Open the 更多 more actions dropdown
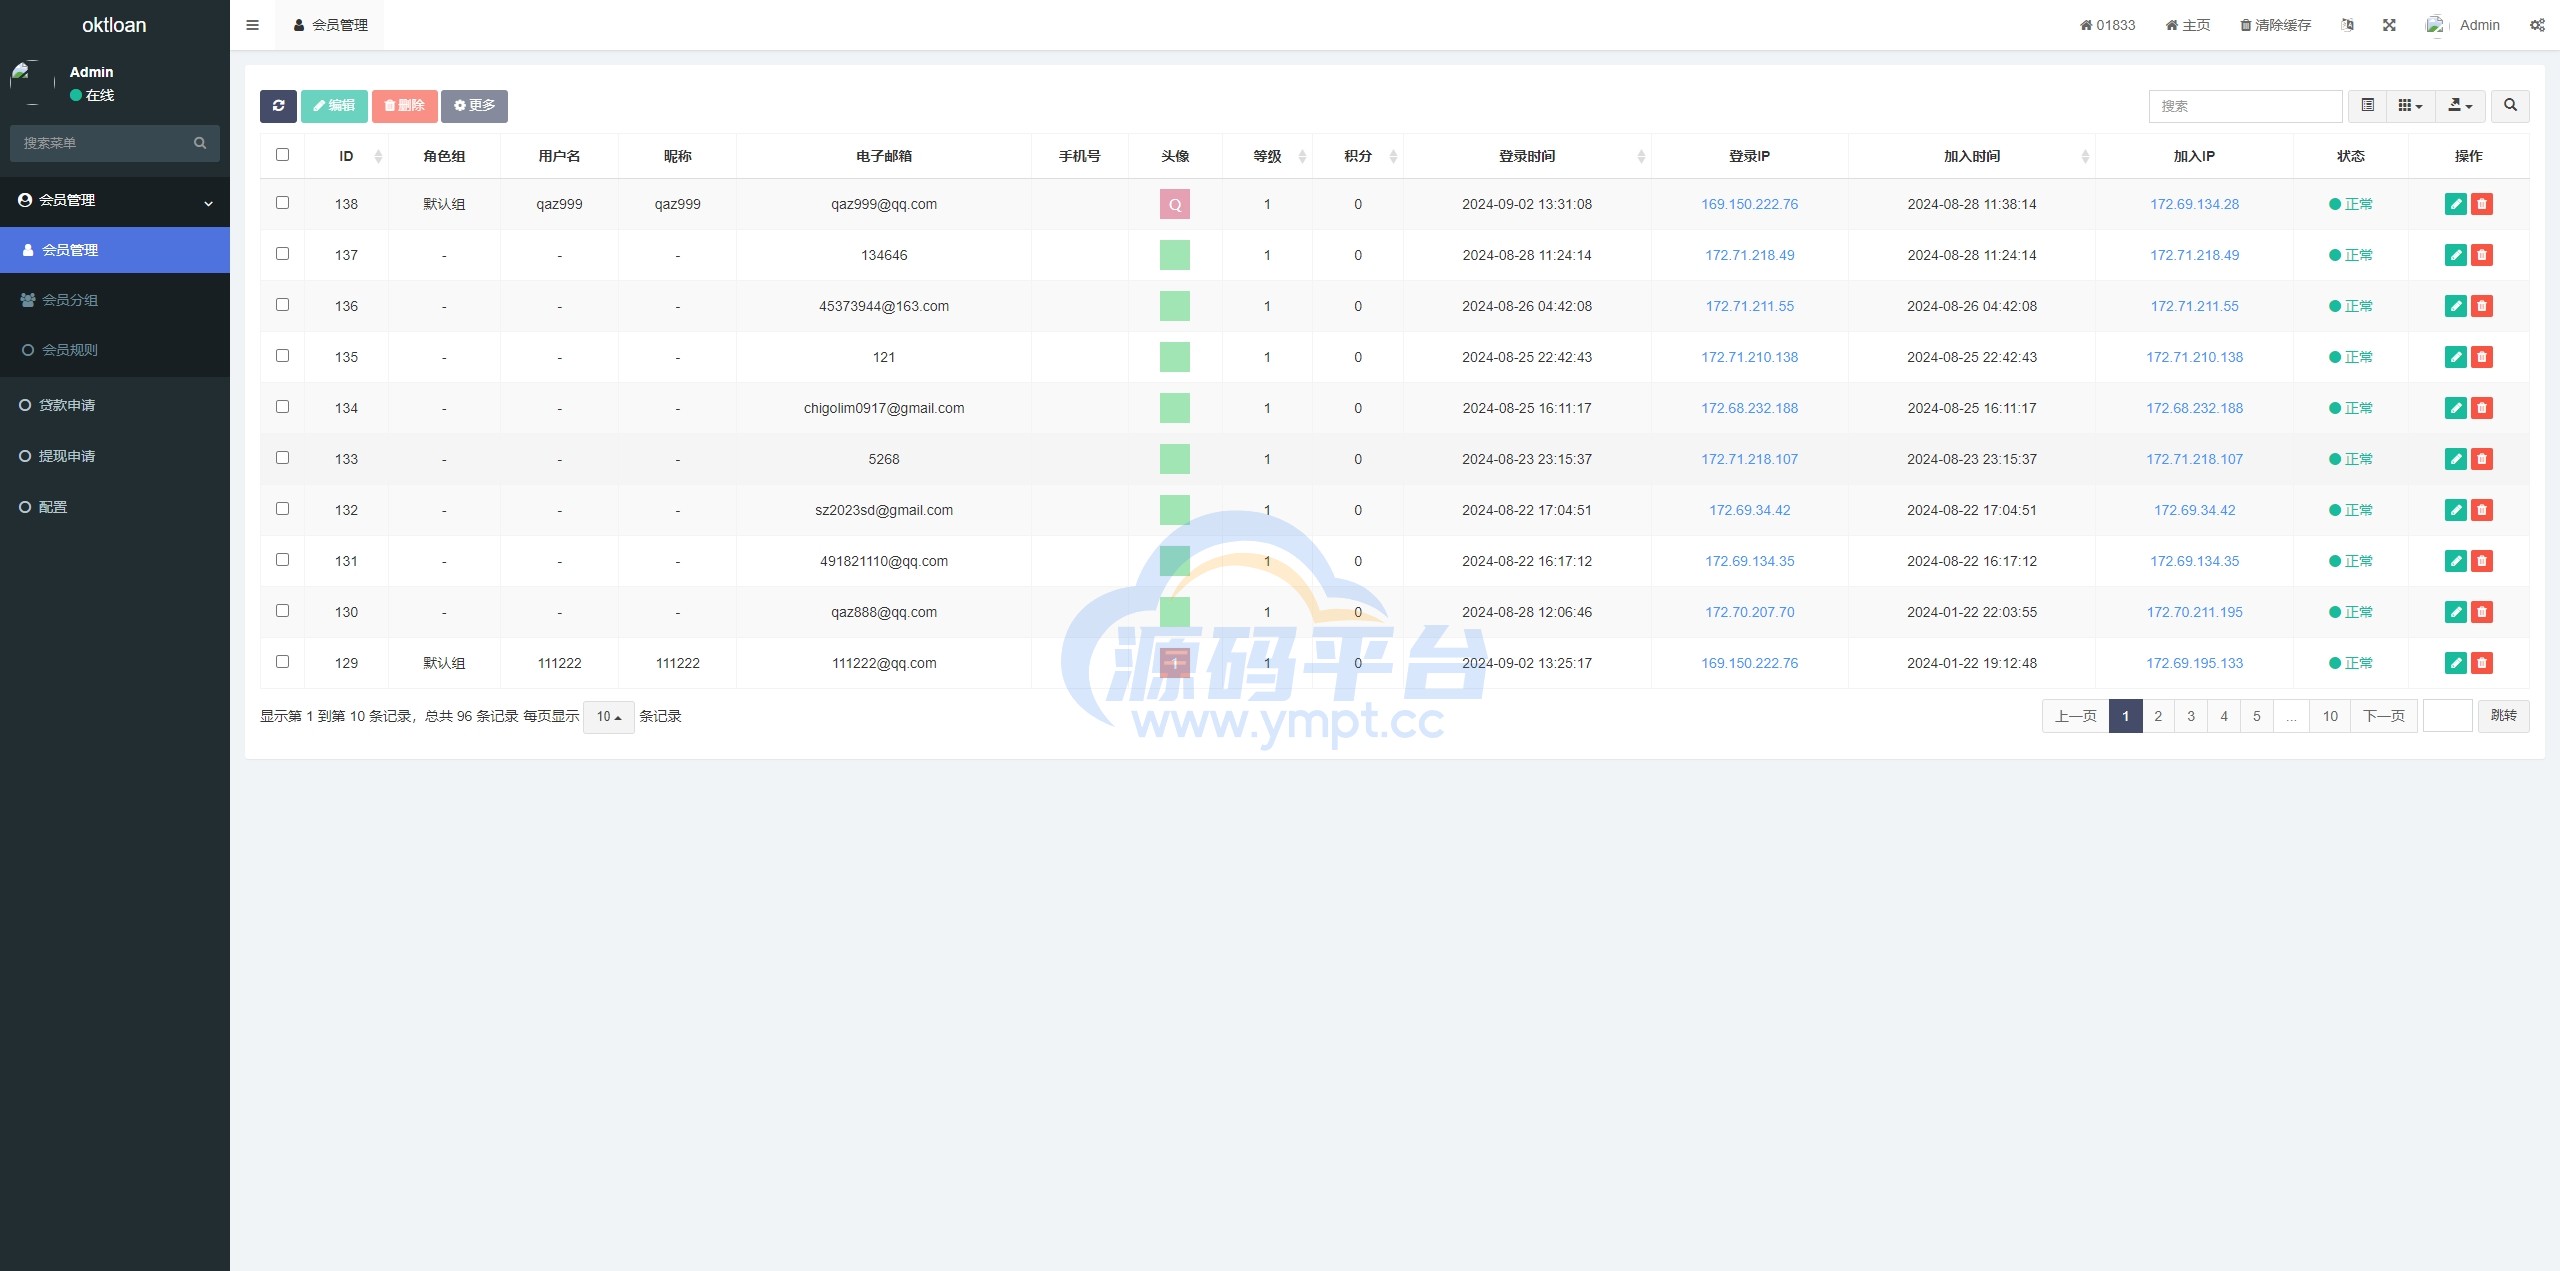2560x1271 pixels. [474, 106]
